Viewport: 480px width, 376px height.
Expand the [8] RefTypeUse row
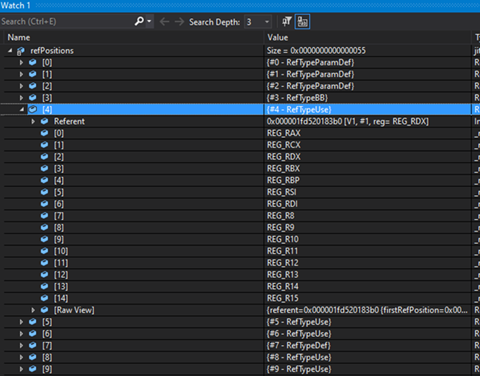tap(21, 357)
